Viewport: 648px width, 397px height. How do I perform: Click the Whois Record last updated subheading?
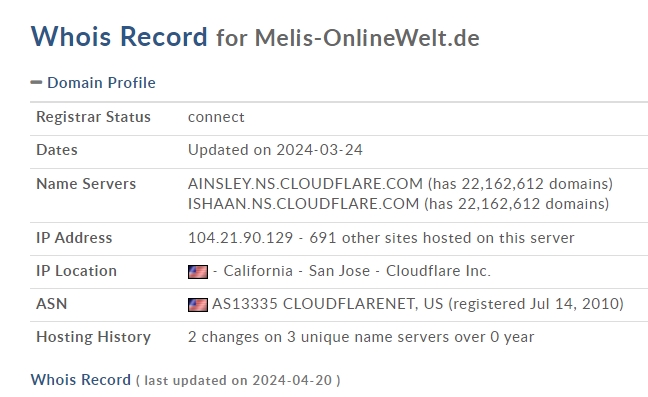pyautogui.click(x=186, y=380)
